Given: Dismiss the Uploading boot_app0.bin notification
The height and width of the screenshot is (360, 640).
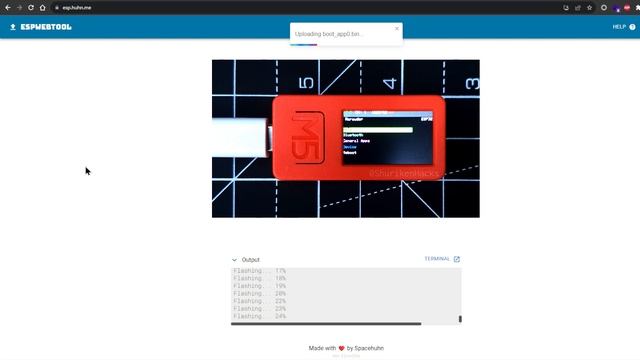Looking at the screenshot, I should pos(397,29).
